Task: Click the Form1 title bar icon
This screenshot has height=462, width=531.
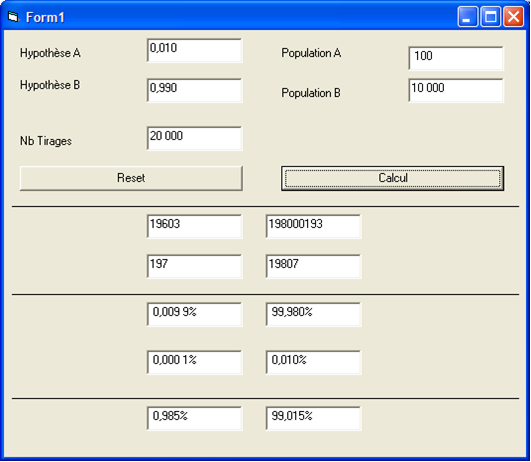Action: click(x=13, y=17)
